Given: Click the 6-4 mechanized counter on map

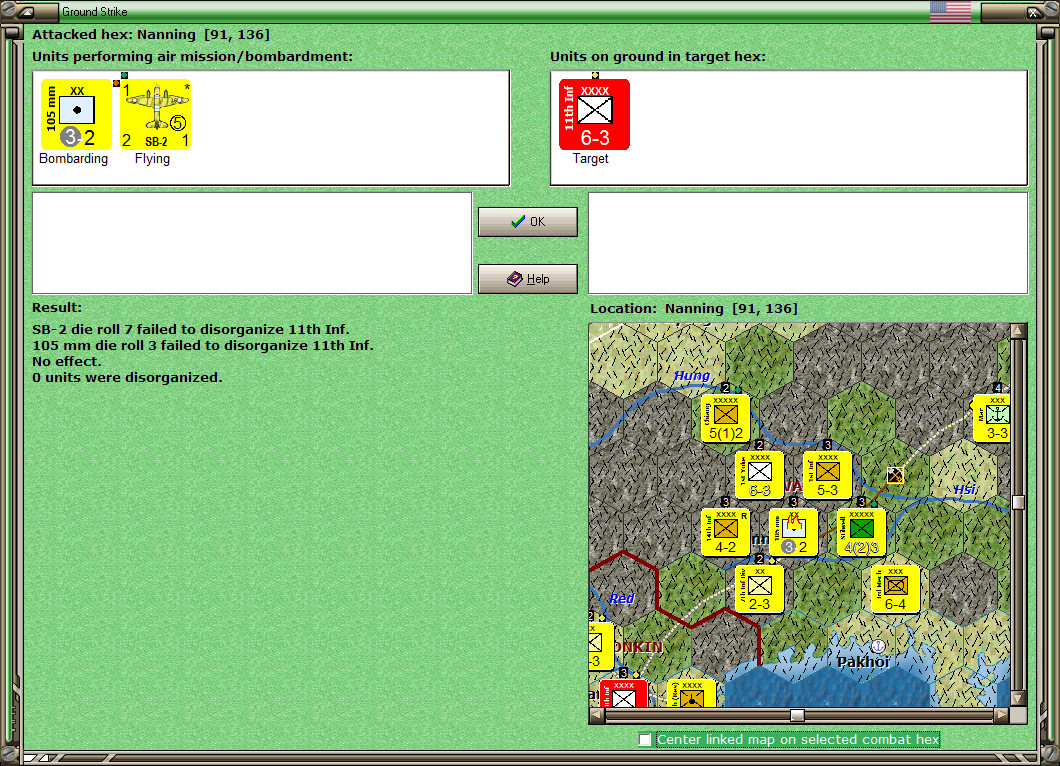Looking at the screenshot, I should click(895, 589).
